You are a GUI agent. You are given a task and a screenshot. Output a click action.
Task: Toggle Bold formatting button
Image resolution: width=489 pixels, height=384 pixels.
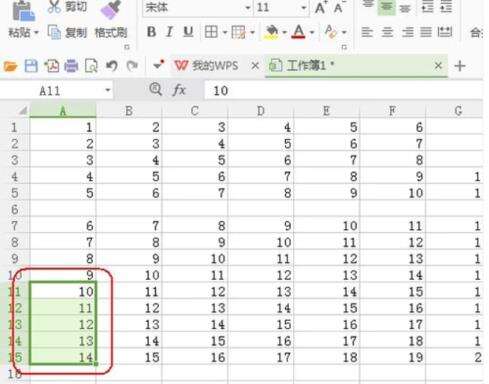pyautogui.click(x=151, y=32)
